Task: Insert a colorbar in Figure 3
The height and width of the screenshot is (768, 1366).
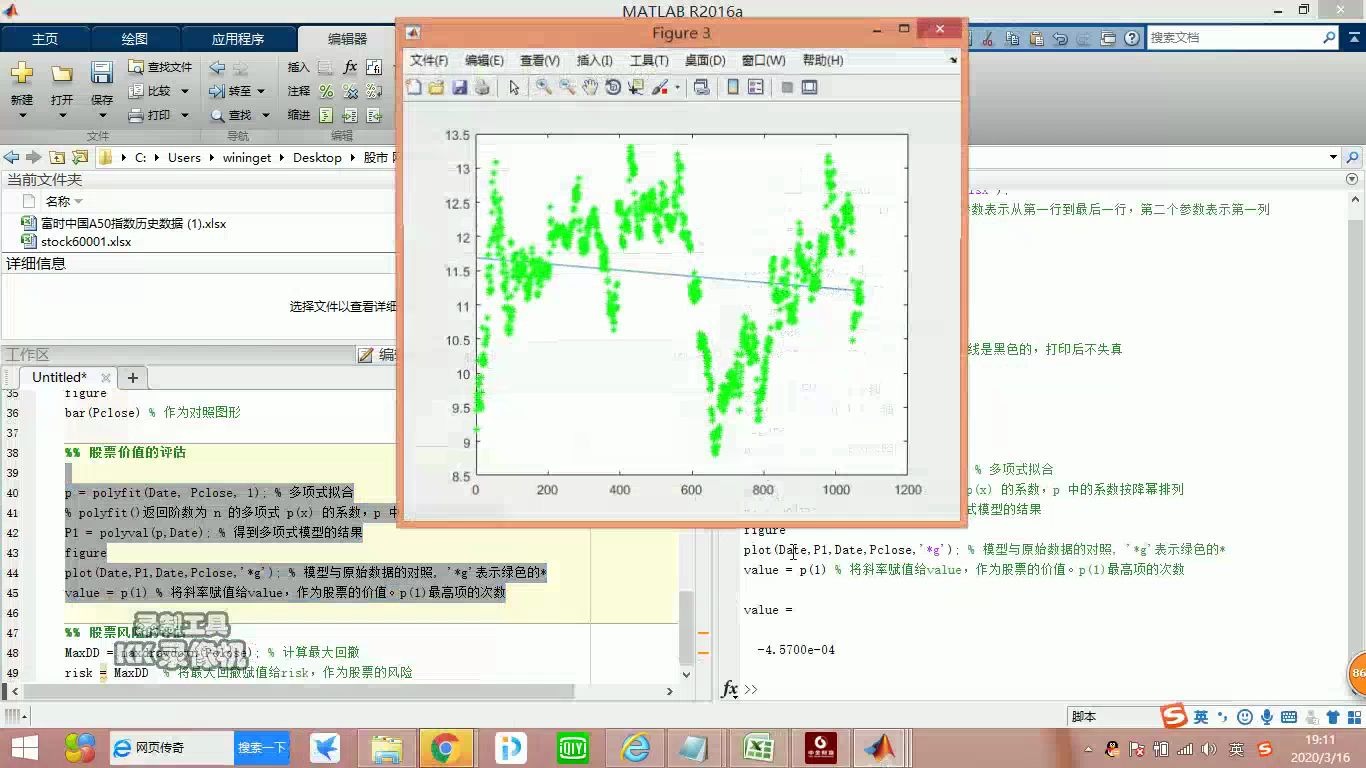Action: pos(733,87)
